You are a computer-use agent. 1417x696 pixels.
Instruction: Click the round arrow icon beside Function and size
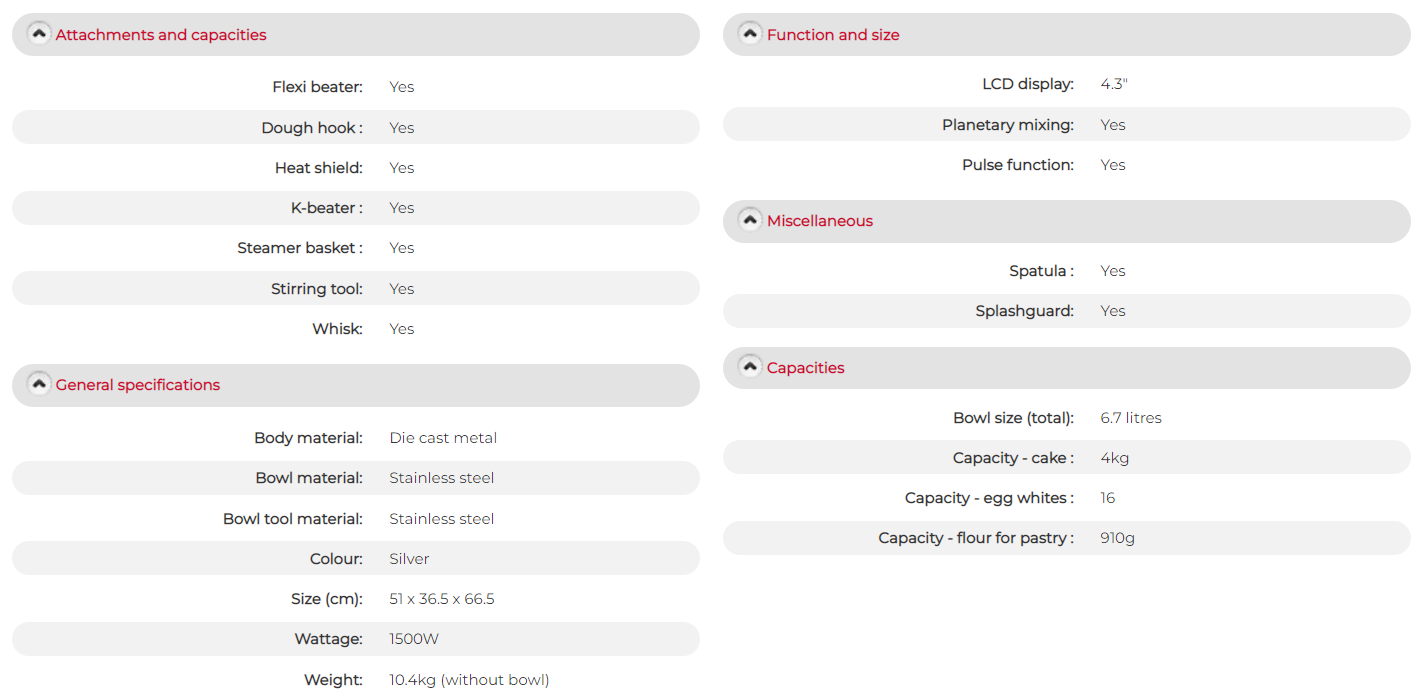(750, 33)
